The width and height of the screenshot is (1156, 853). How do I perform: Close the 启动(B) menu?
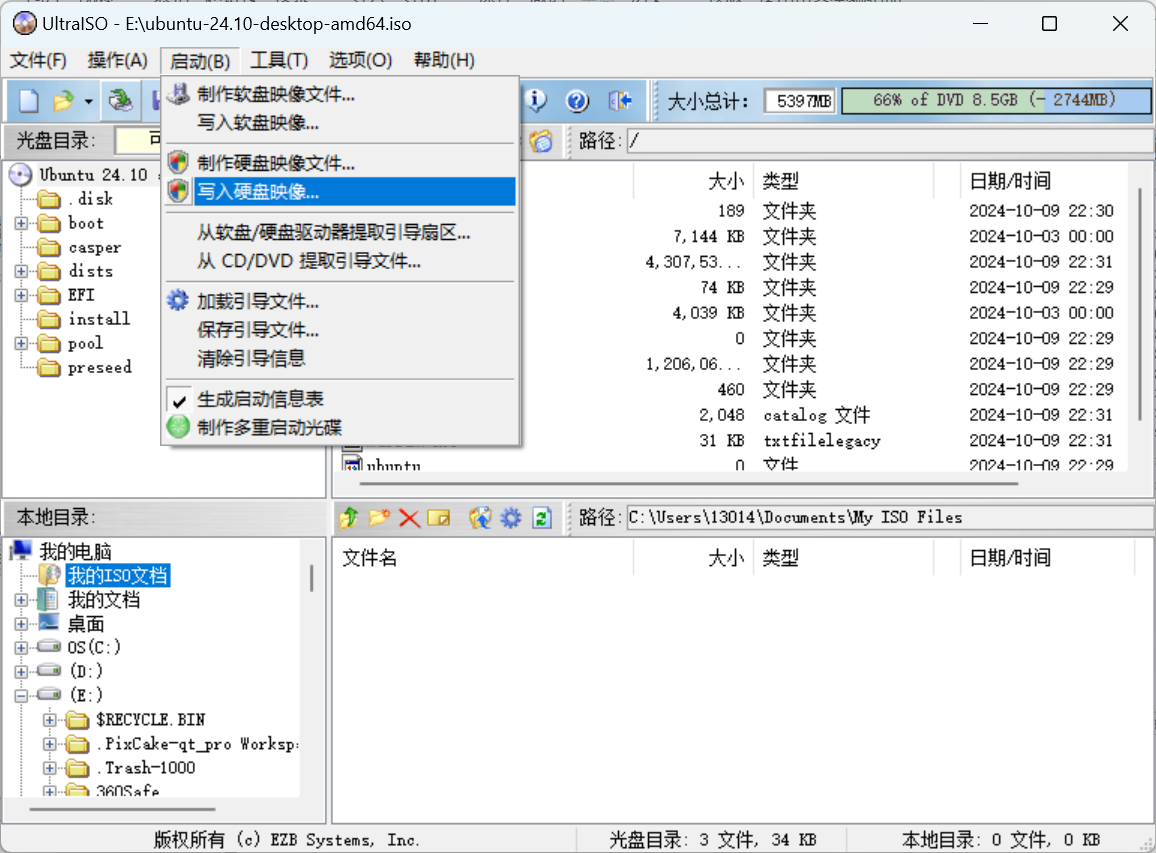[x=200, y=60]
